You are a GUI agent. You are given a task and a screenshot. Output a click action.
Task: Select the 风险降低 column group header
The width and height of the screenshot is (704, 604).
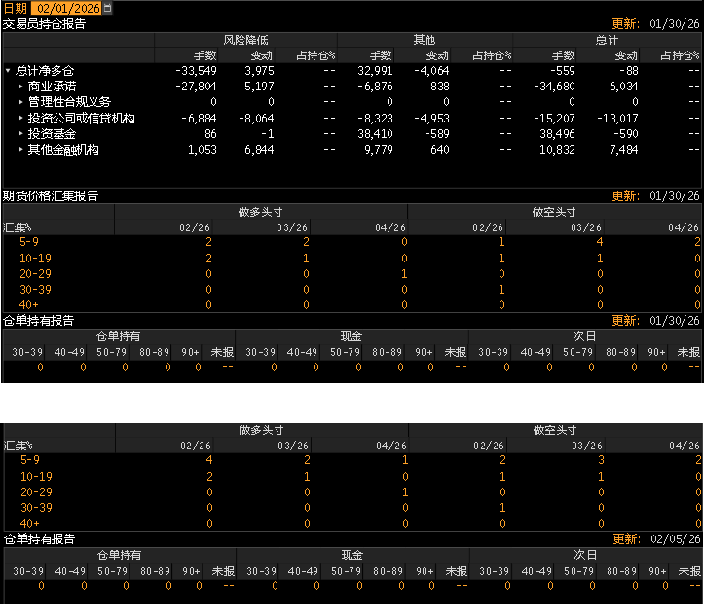point(245,40)
